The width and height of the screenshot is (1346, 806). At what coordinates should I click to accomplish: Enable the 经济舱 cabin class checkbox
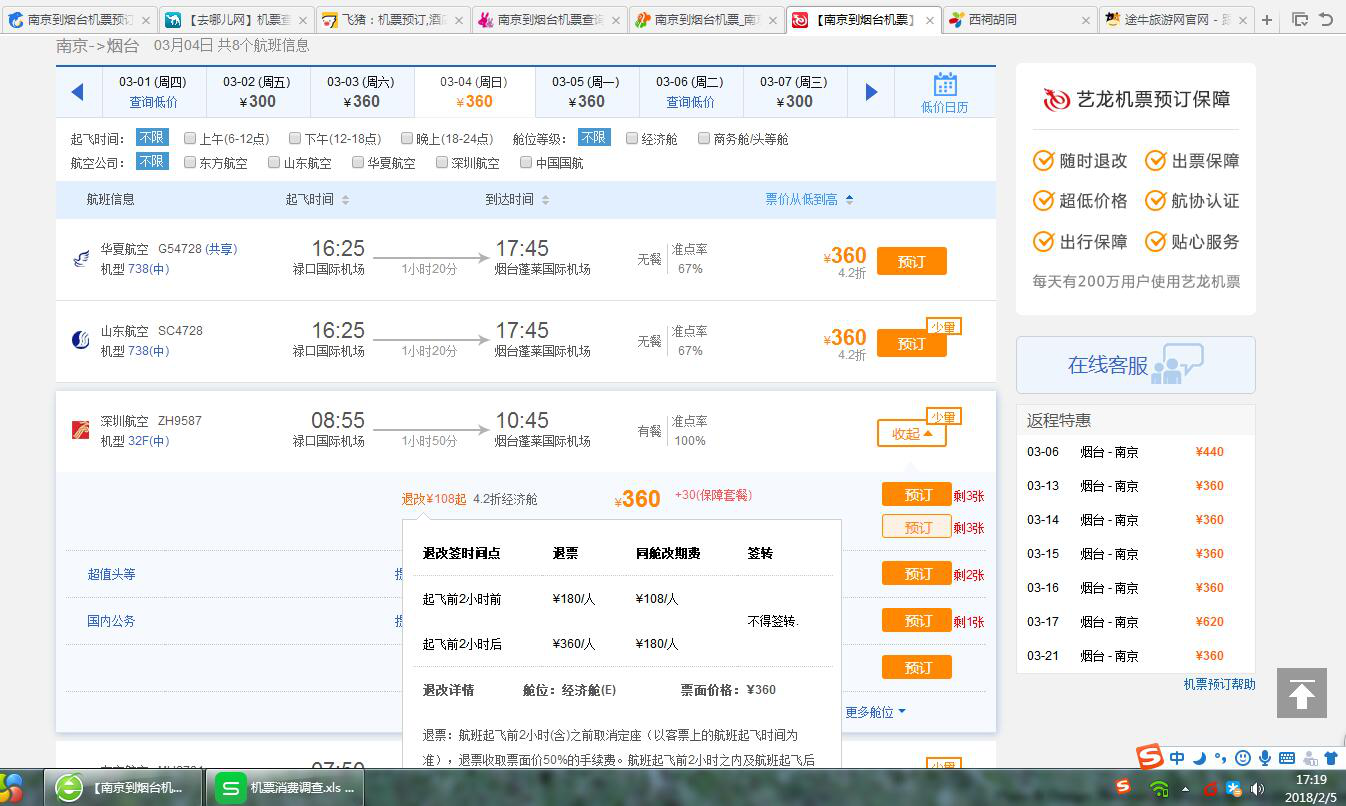pos(632,137)
